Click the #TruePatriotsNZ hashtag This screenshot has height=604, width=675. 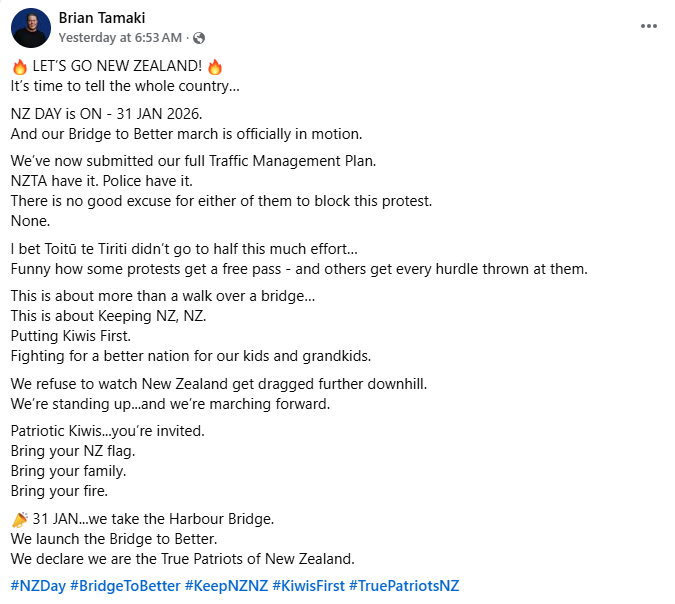pos(403,585)
